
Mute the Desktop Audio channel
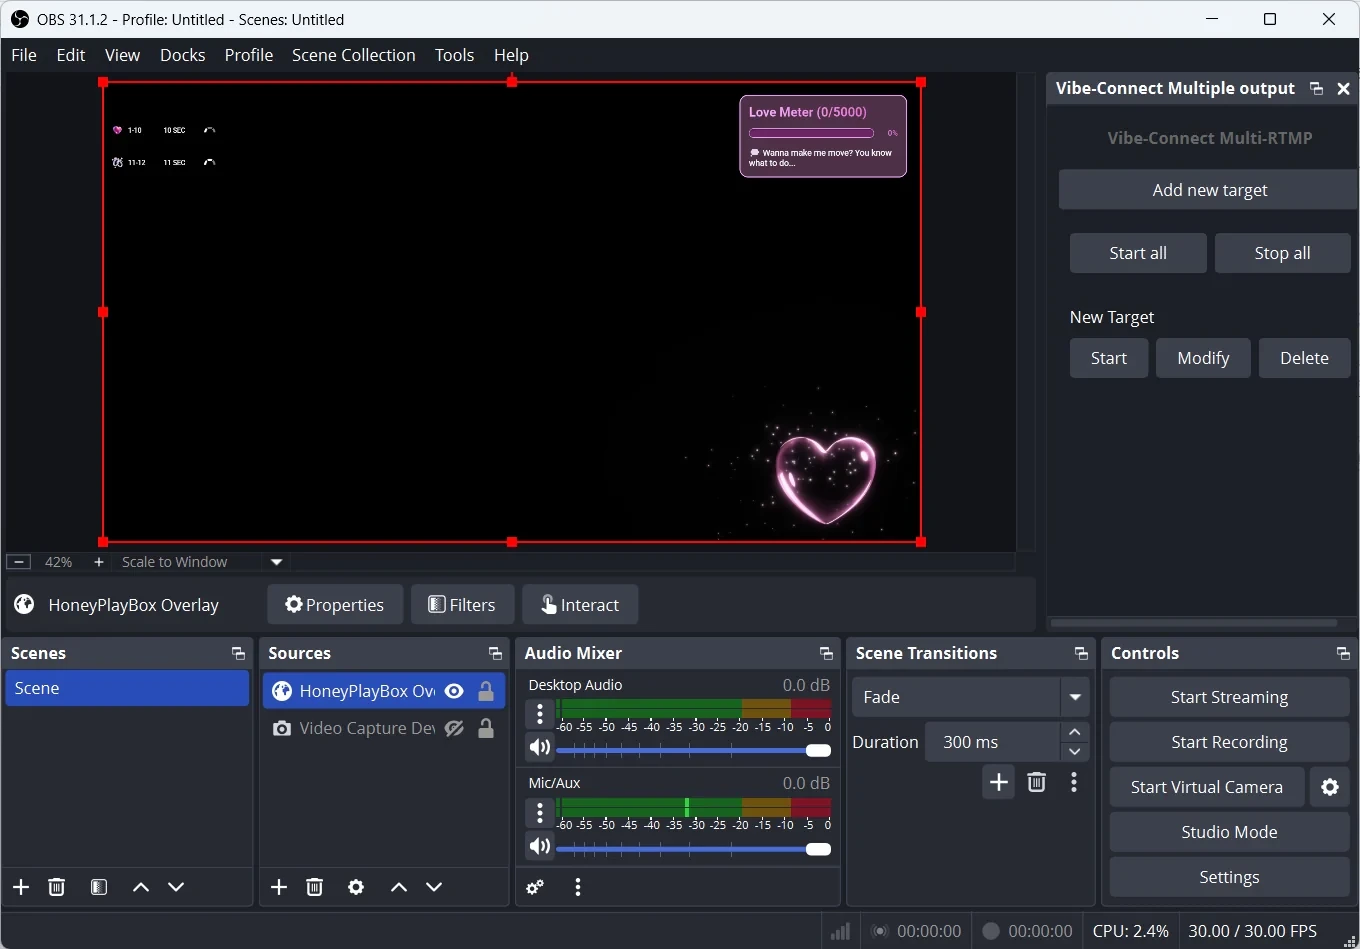pos(540,747)
